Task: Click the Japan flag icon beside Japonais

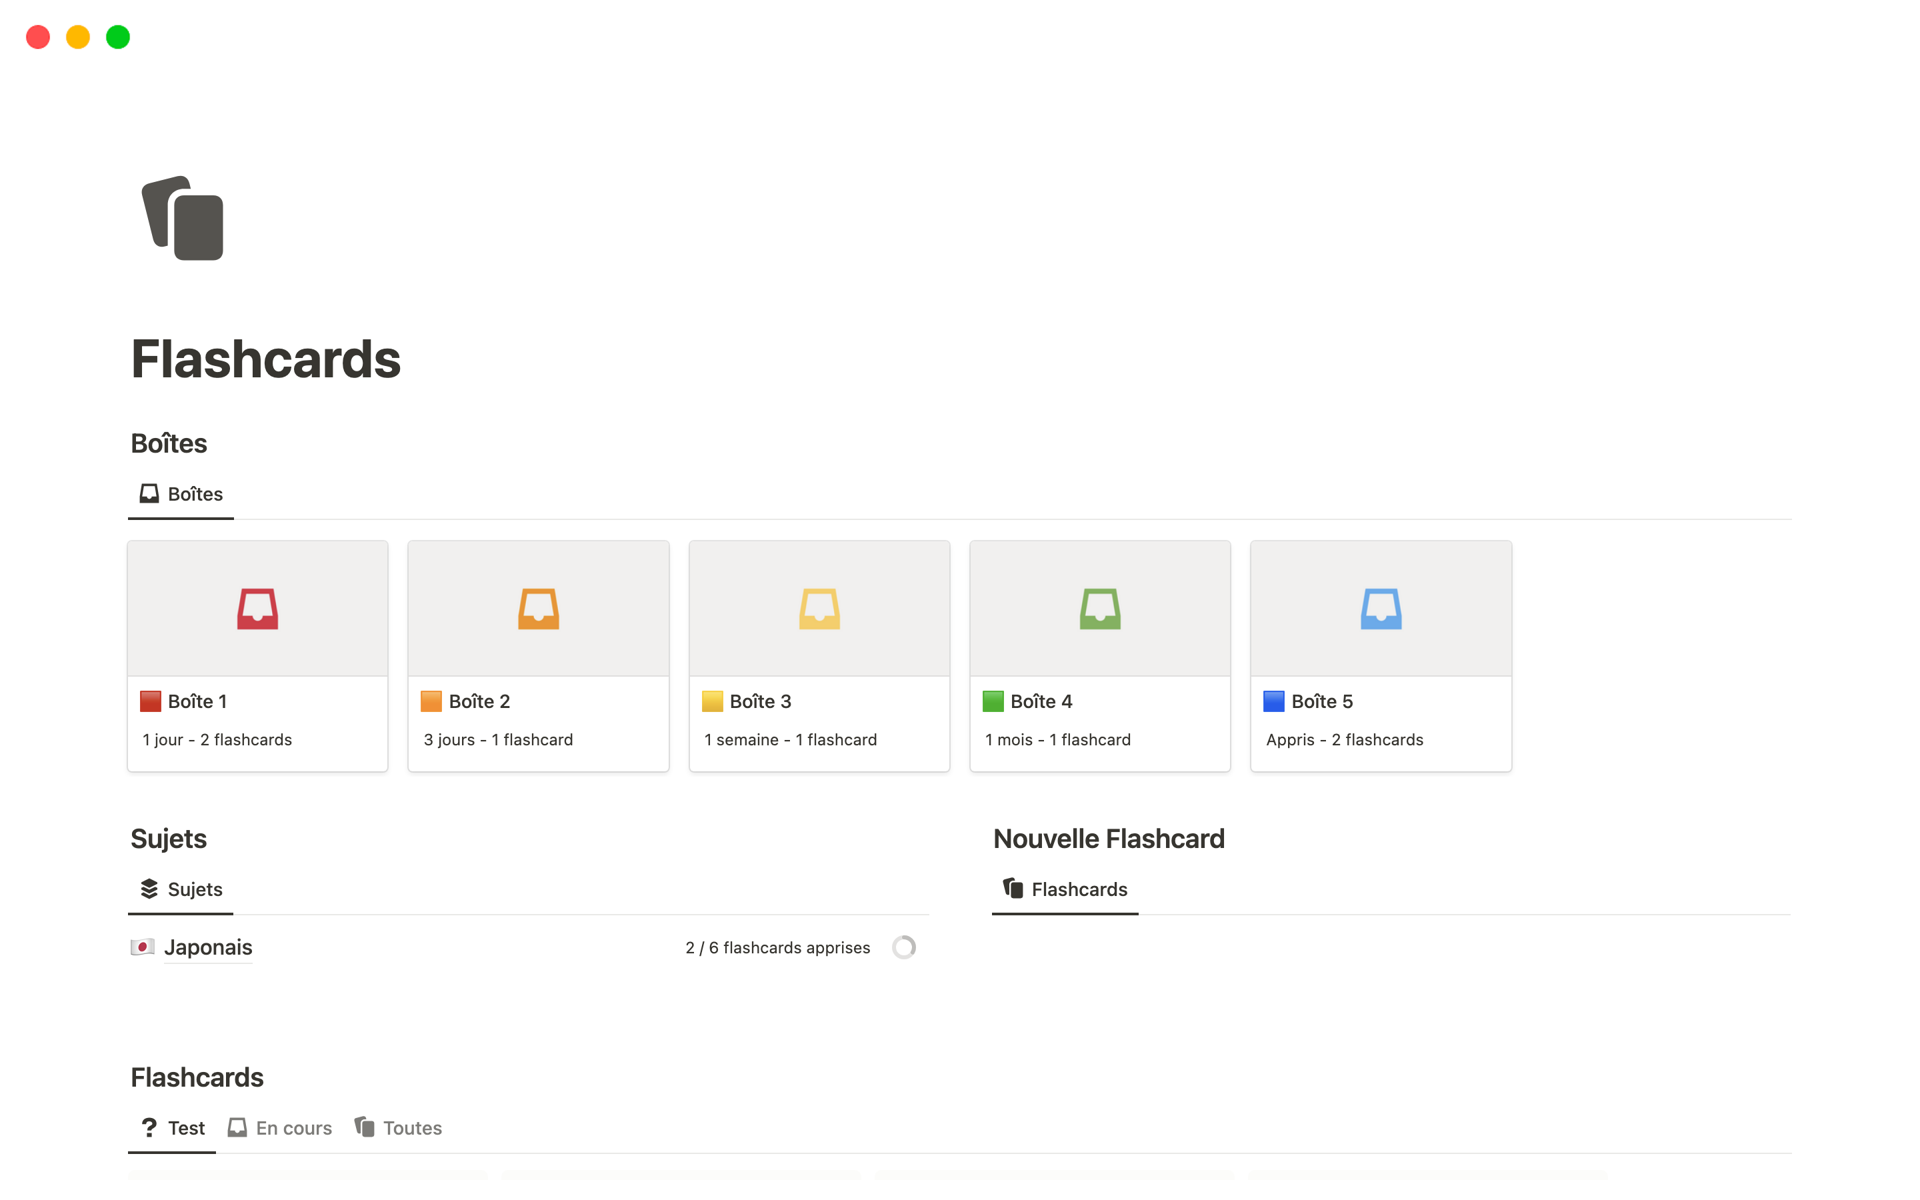Action: point(145,947)
